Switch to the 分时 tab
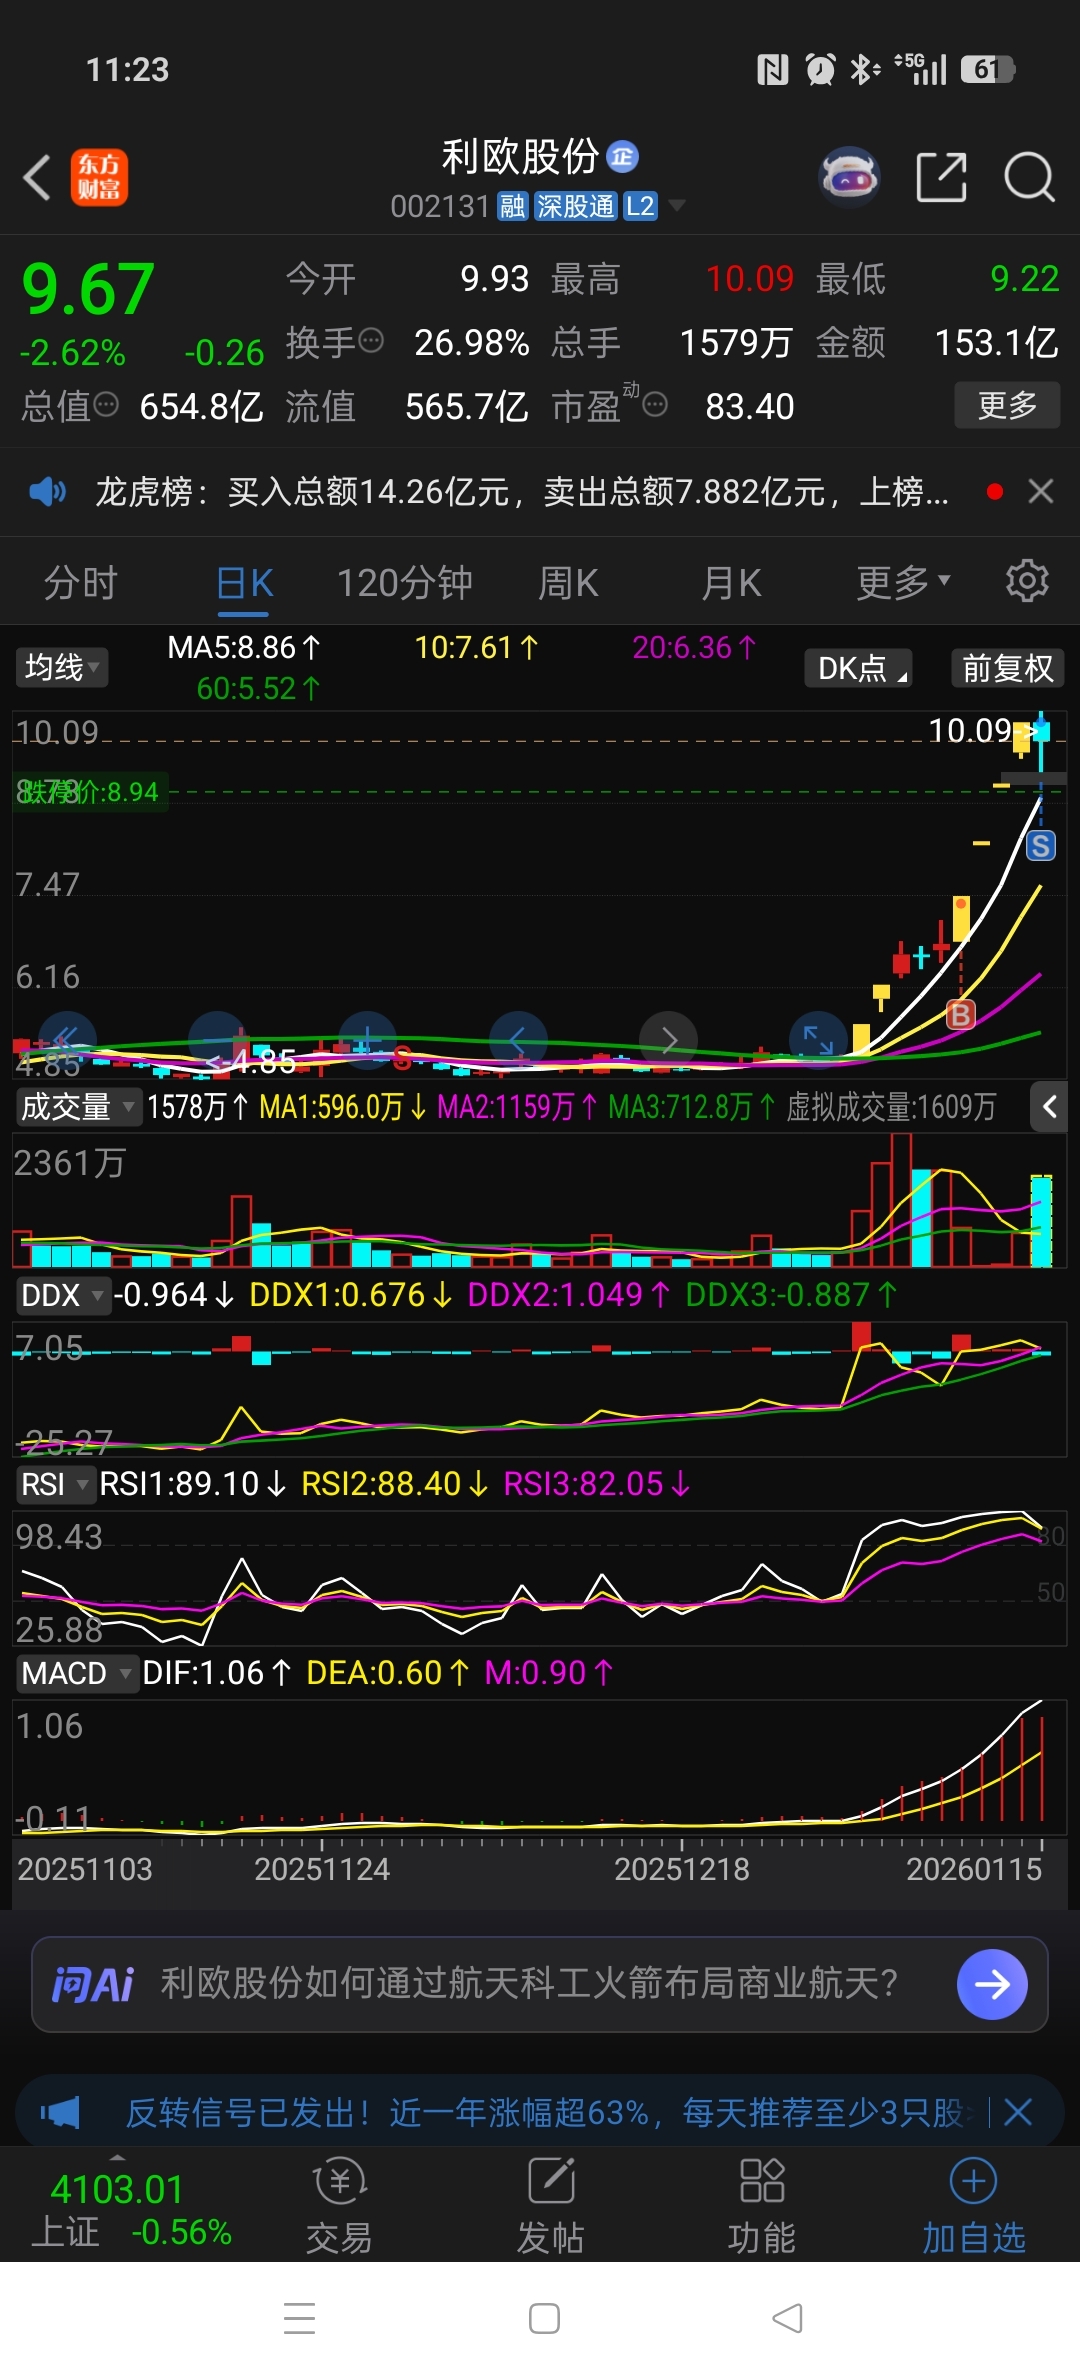 [81, 581]
